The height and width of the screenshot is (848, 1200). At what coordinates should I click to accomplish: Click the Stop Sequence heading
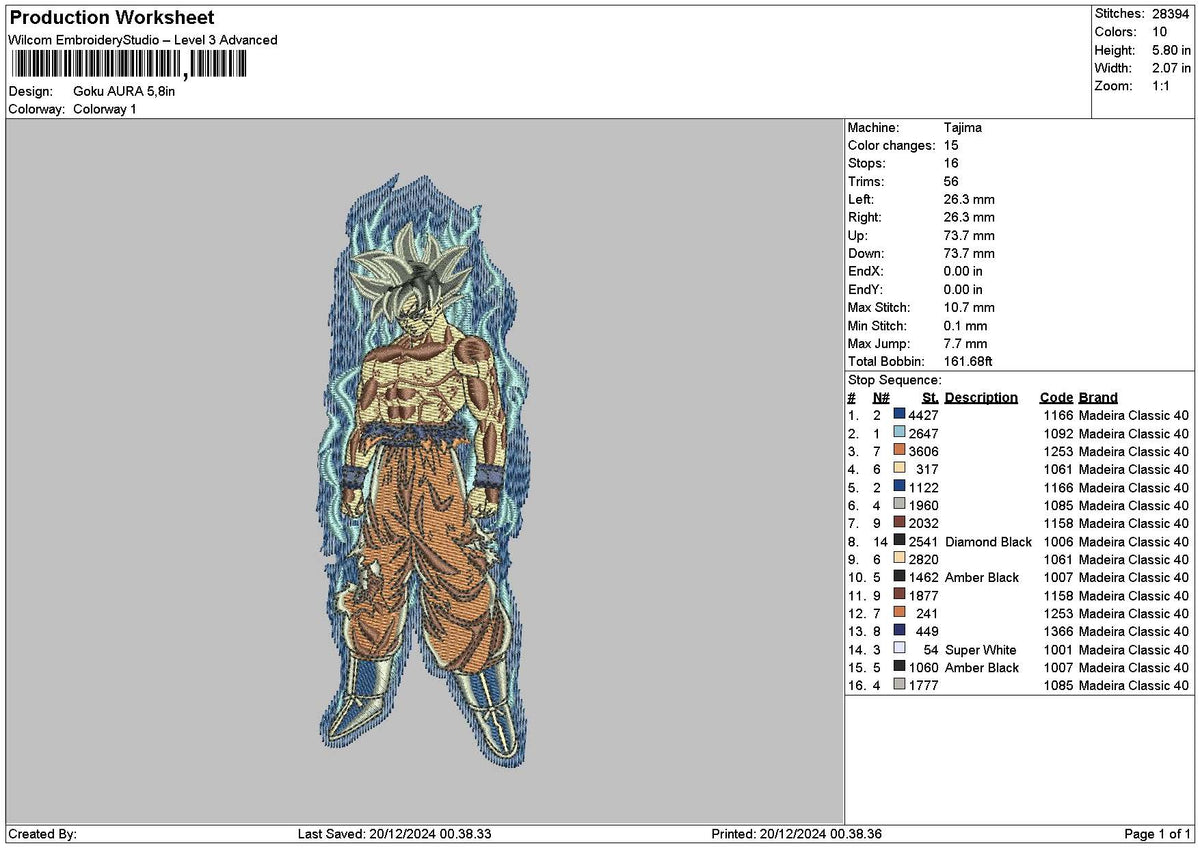894,380
